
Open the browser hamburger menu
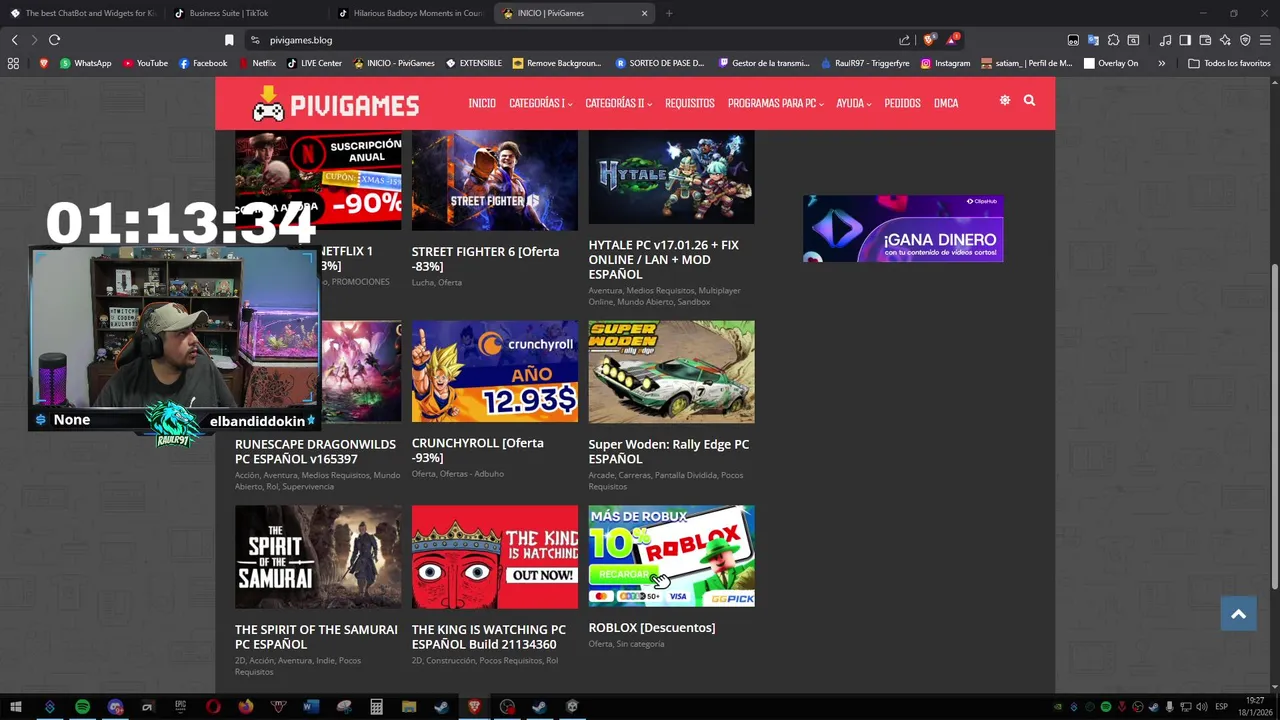[1265, 40]
